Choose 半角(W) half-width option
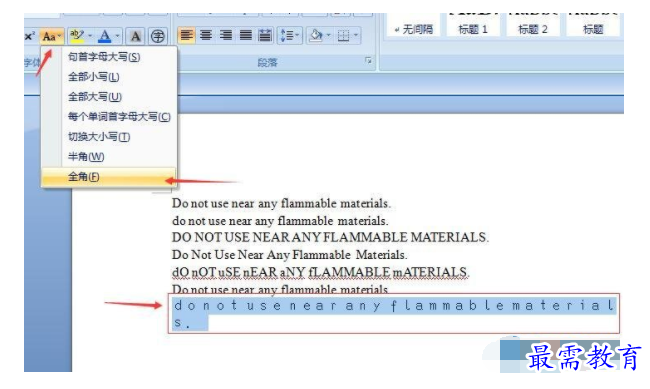 click(x=109, y=156)
